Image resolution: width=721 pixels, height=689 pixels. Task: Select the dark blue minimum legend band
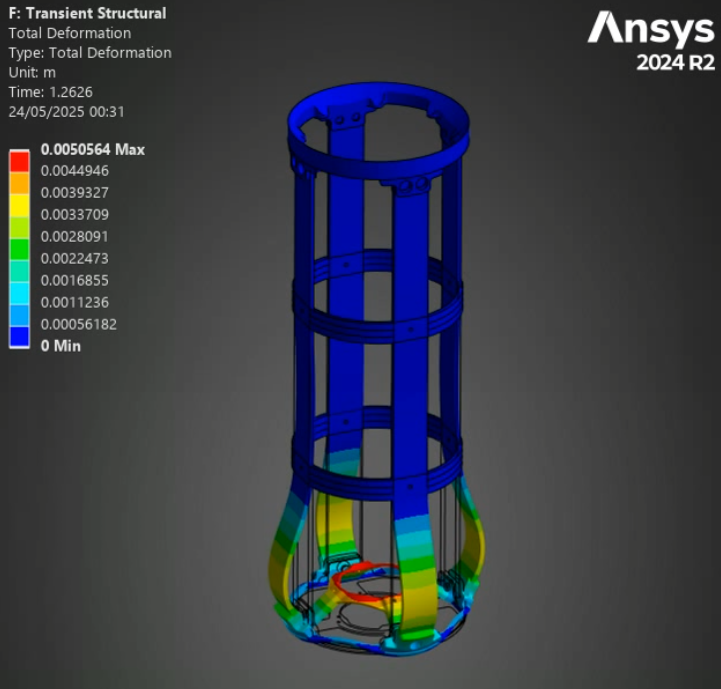click(x=19, y=337)
